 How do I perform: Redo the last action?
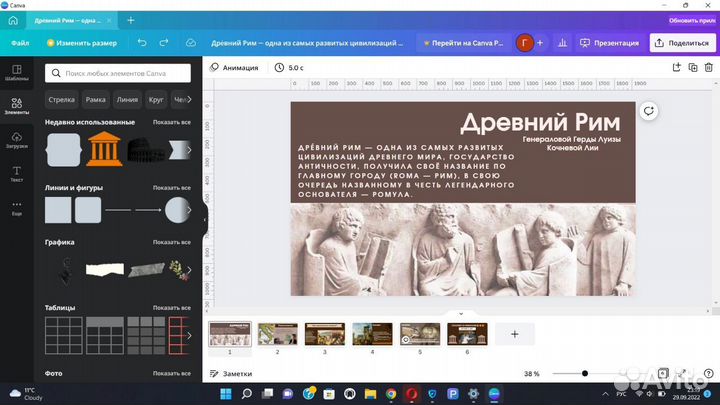164,43
